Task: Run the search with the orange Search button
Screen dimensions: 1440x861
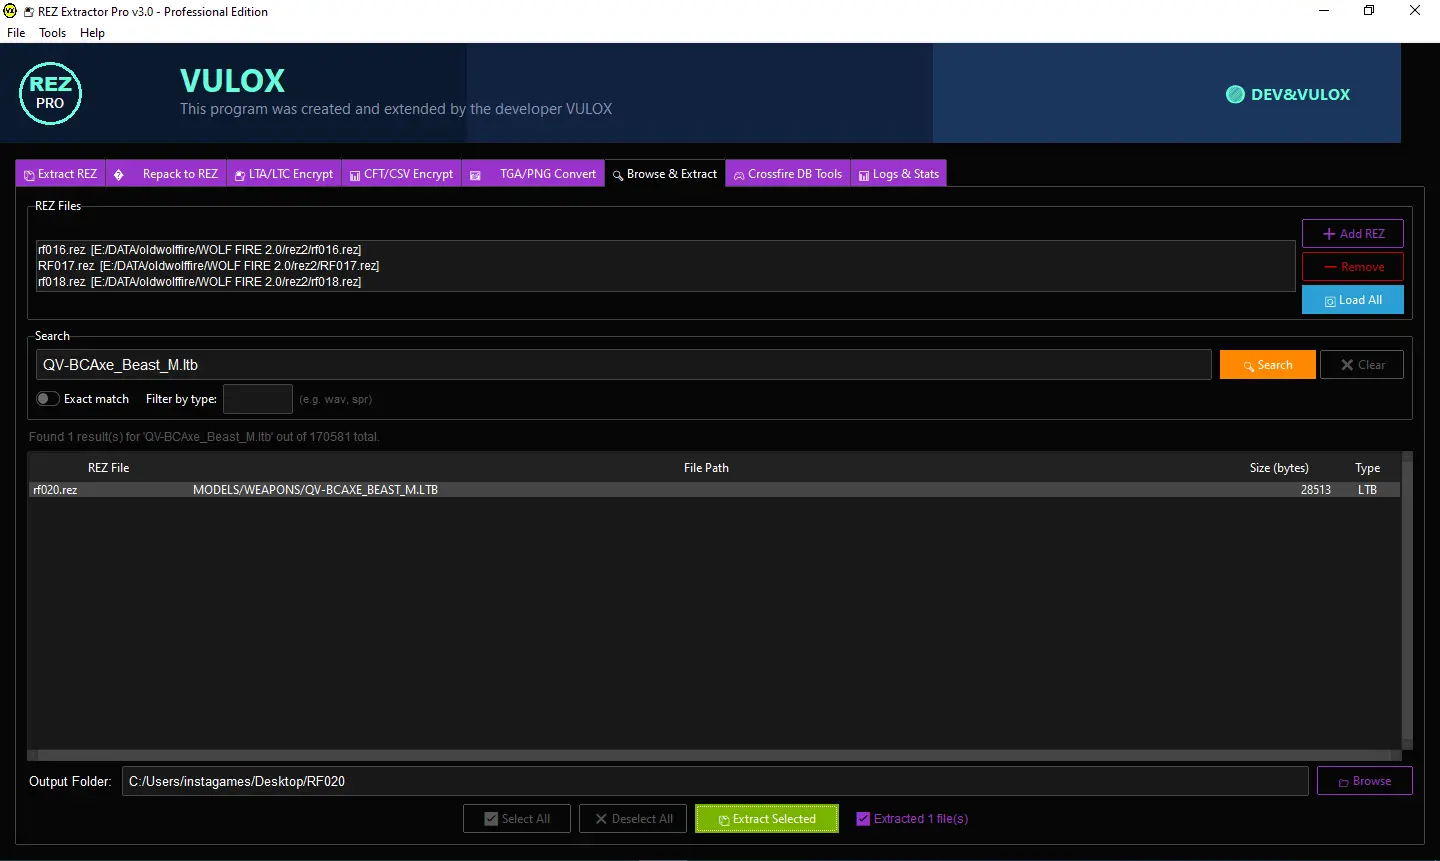Action: [x=1268, y=365]
